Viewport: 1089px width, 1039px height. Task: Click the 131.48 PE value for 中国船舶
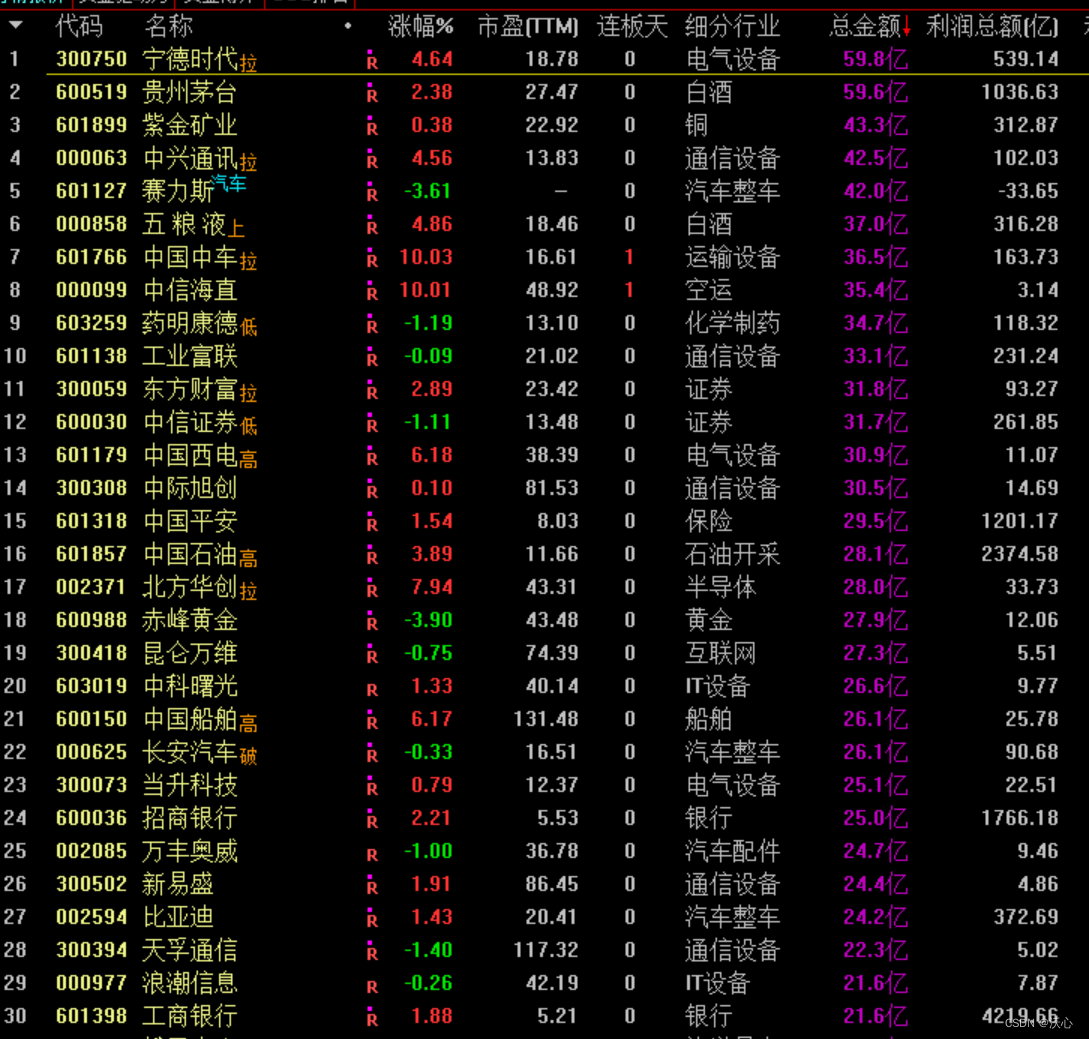(x=546, y=720)
